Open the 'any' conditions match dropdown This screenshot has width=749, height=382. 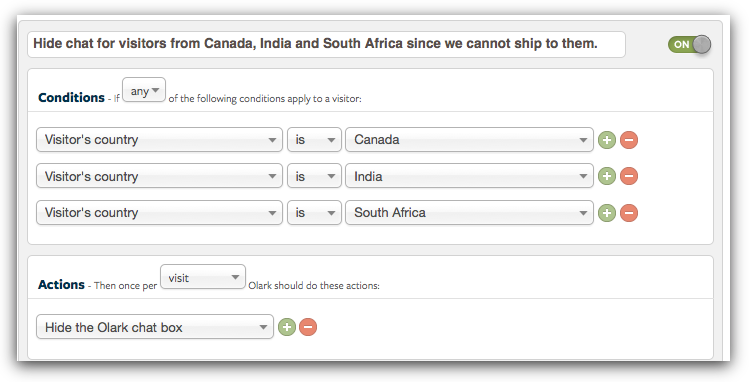[144, 90]
